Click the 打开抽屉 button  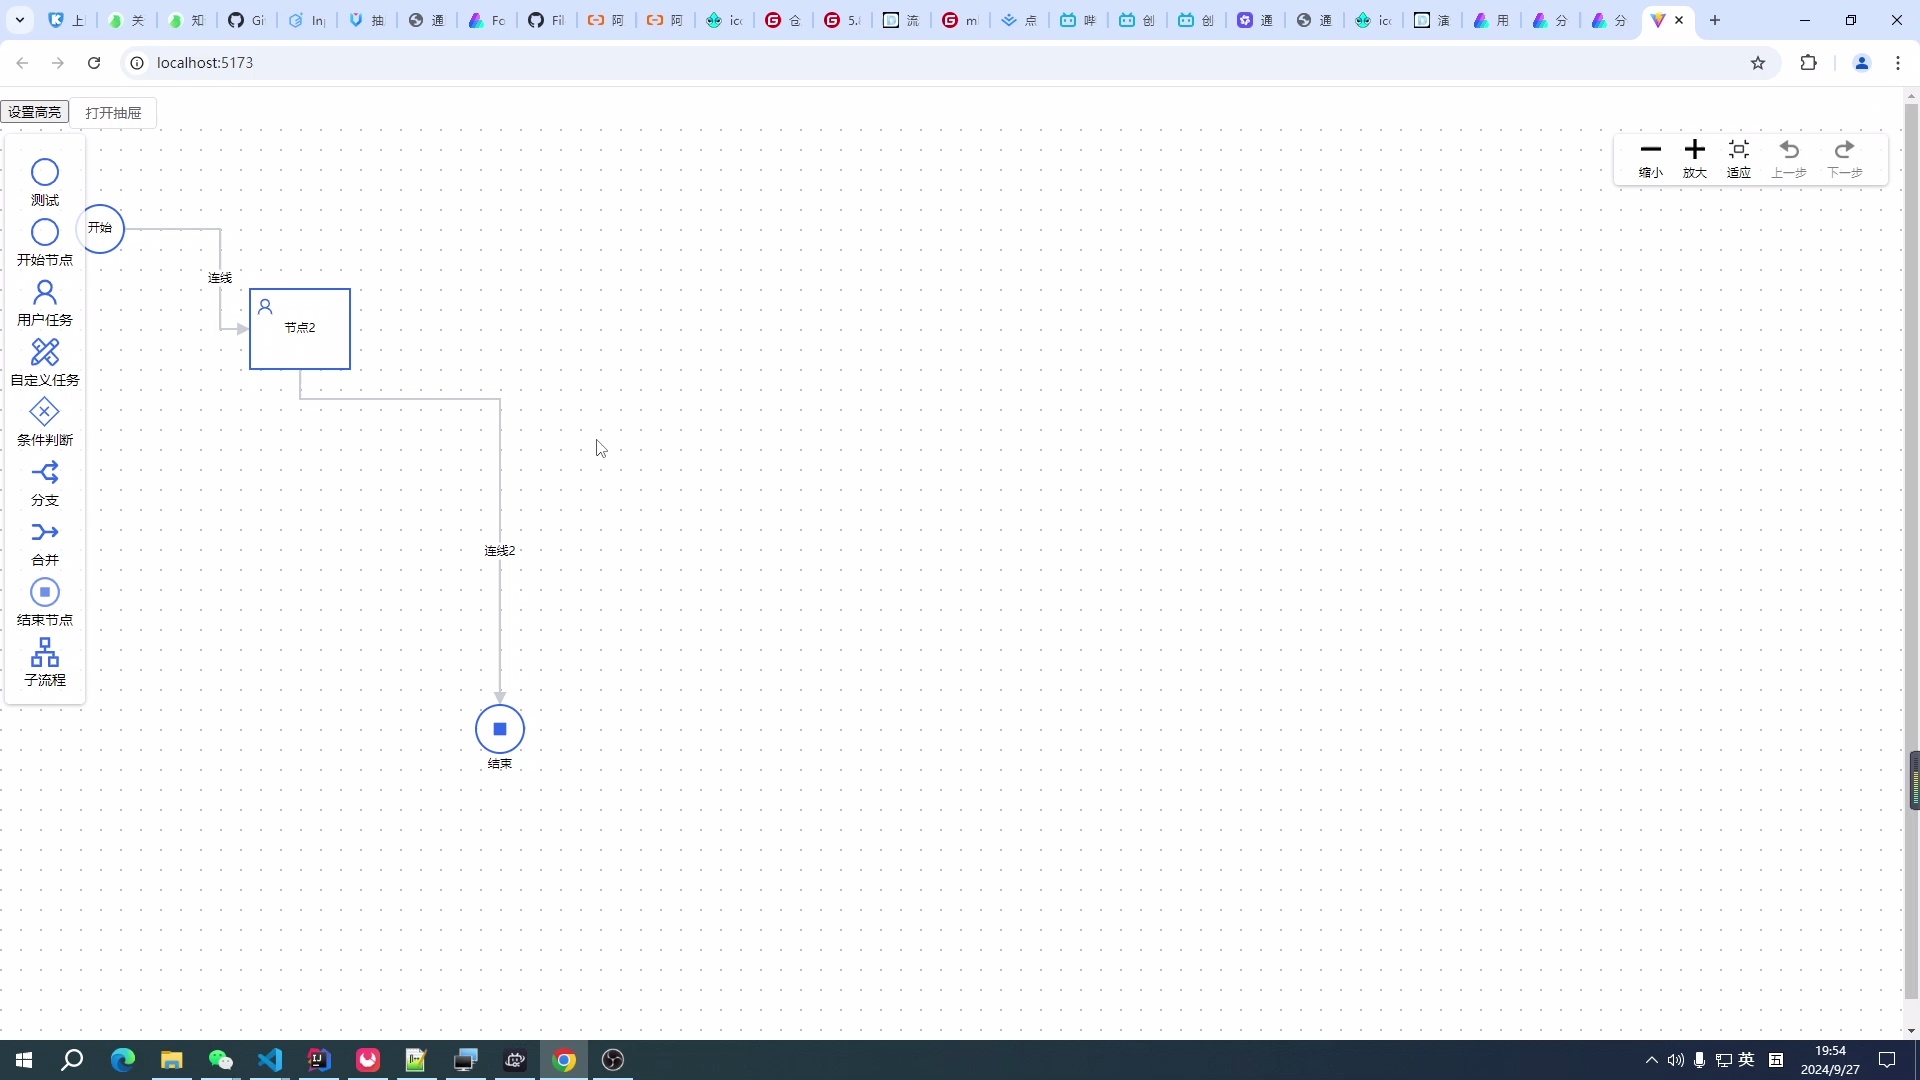(113, 111)
